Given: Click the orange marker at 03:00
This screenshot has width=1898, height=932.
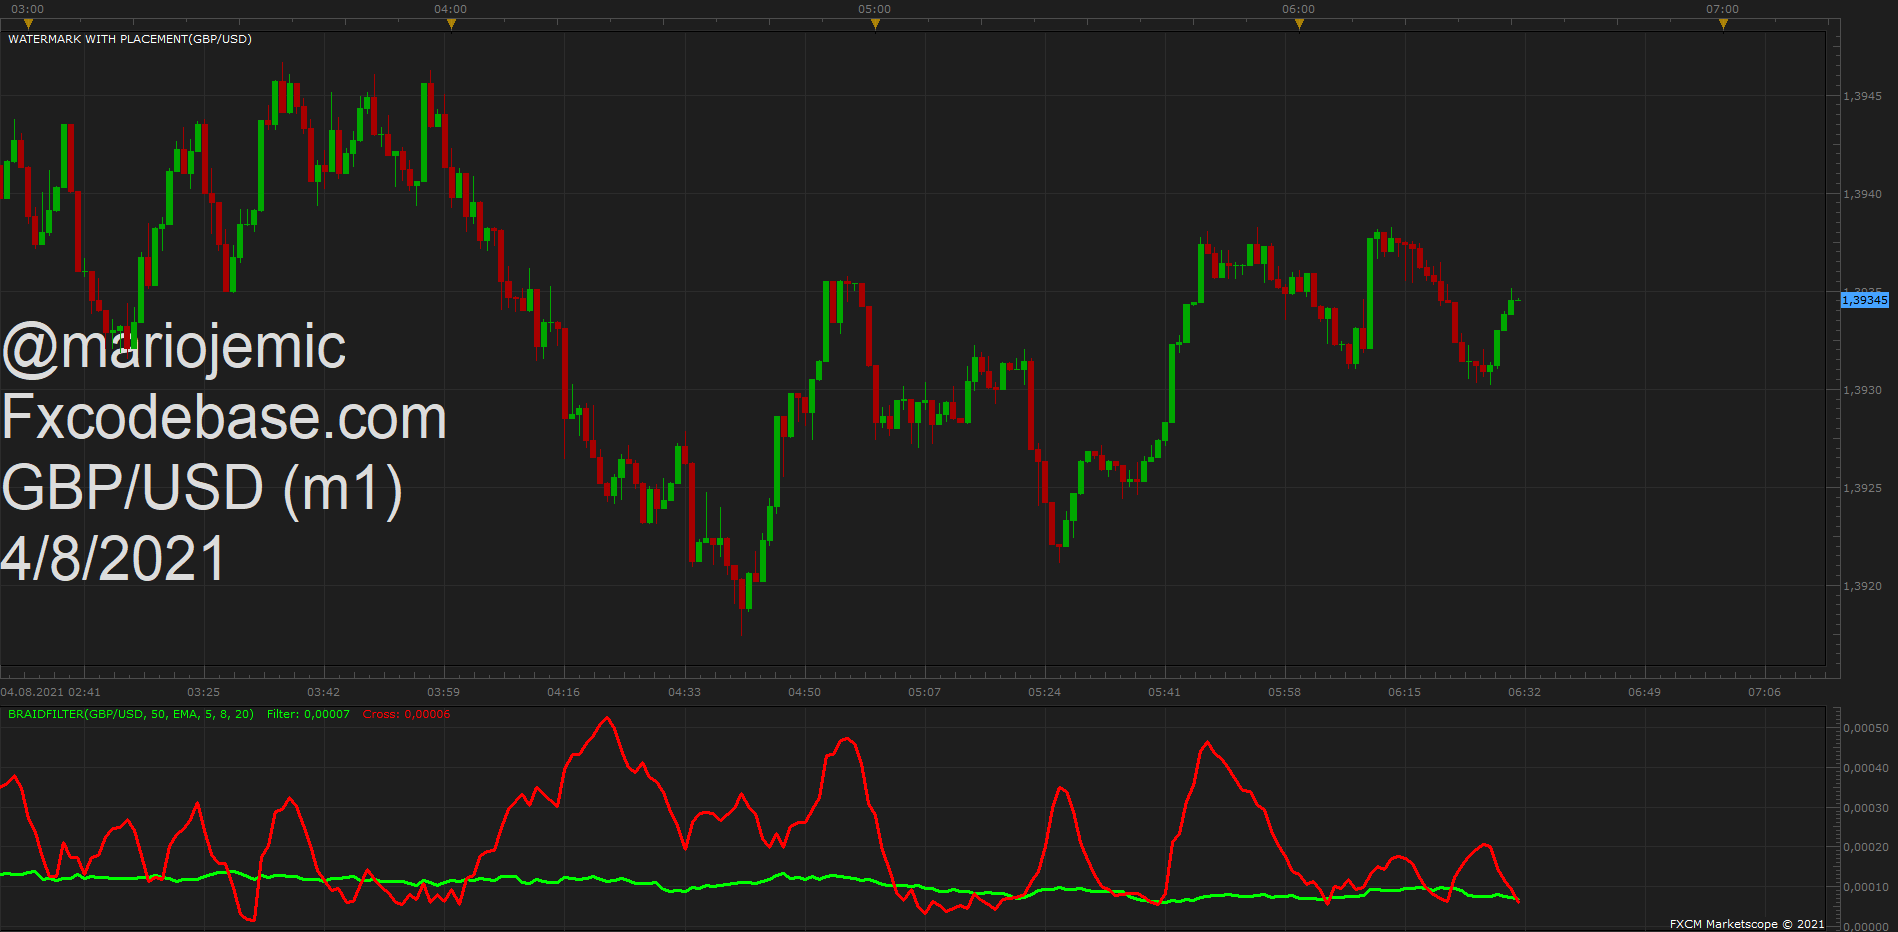Looking at the screenshot, I should point(28,24).
